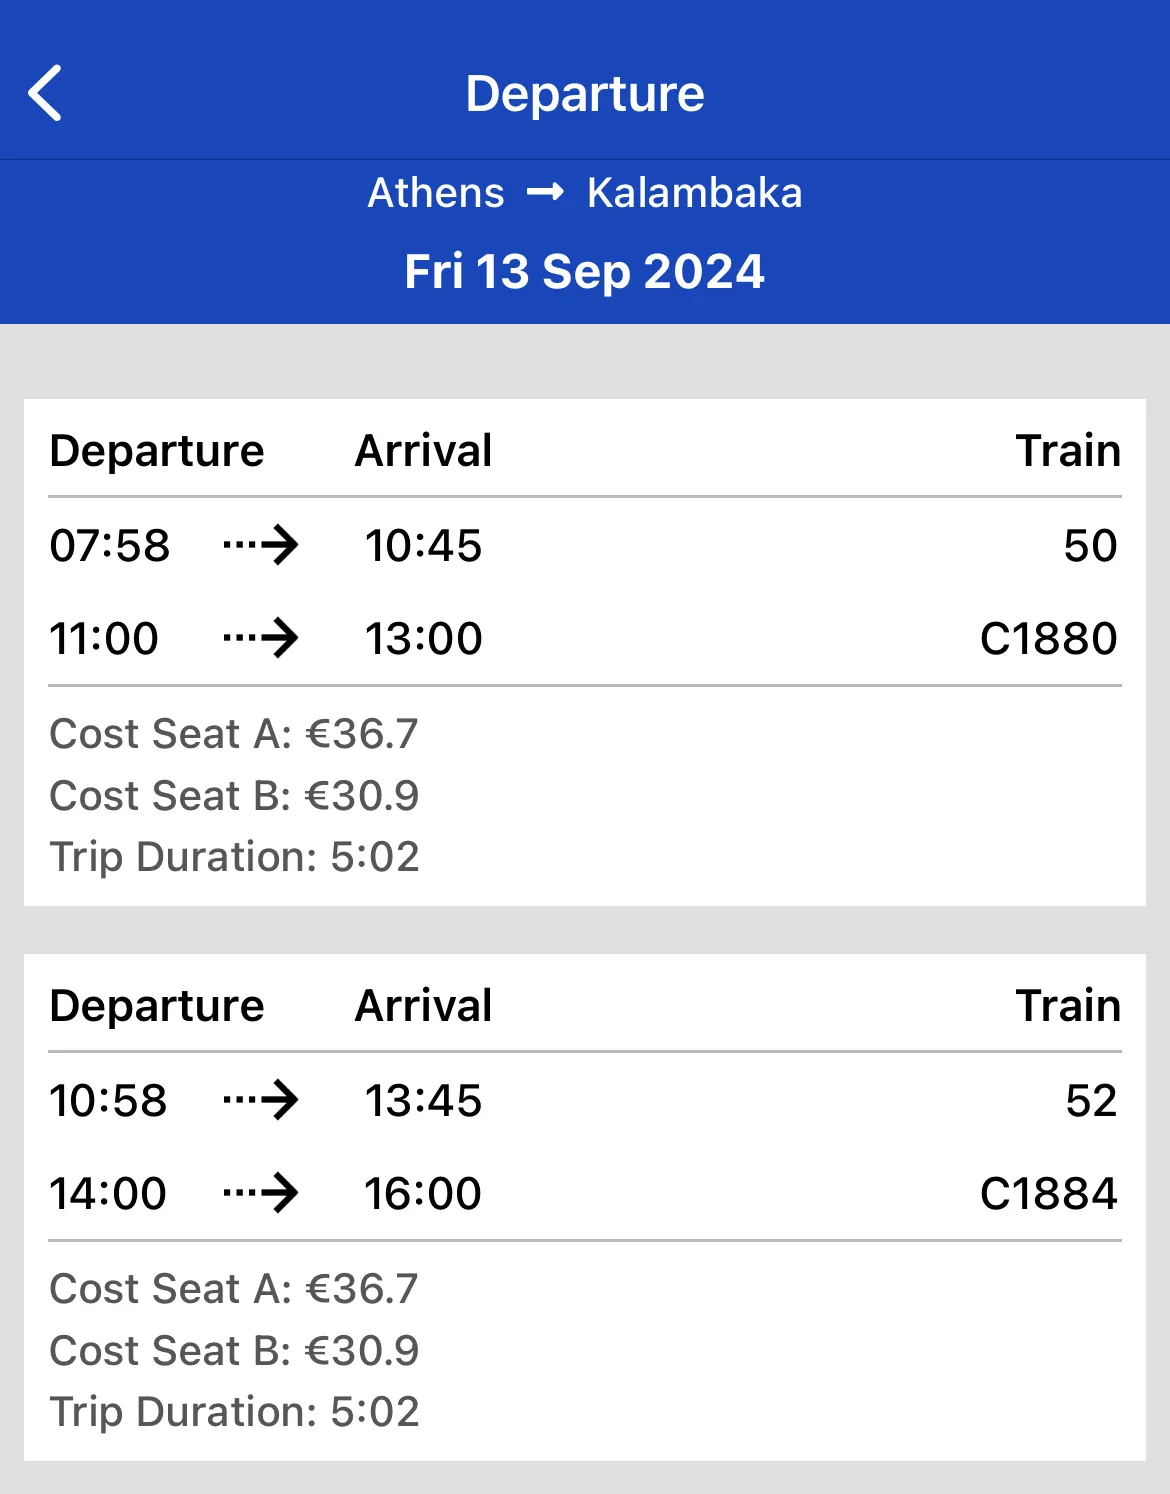The width and height of the screenshot is (1170, 1494).
Task: Tap Cost Seat A €36.7 in second trip
Action: pyautogui.click(x=234, y=1289)
